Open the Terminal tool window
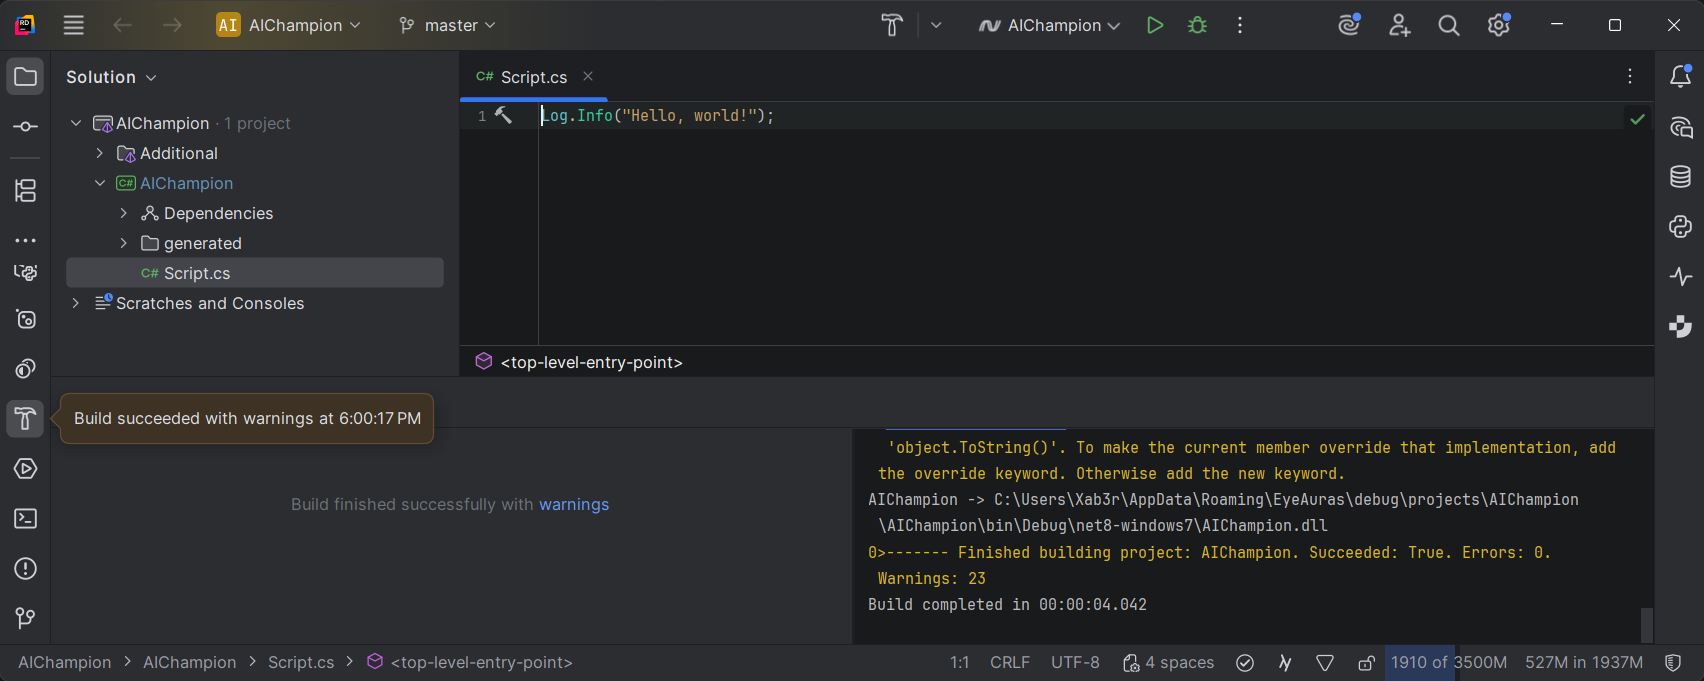1704x681 pixels. coord(26,518)
